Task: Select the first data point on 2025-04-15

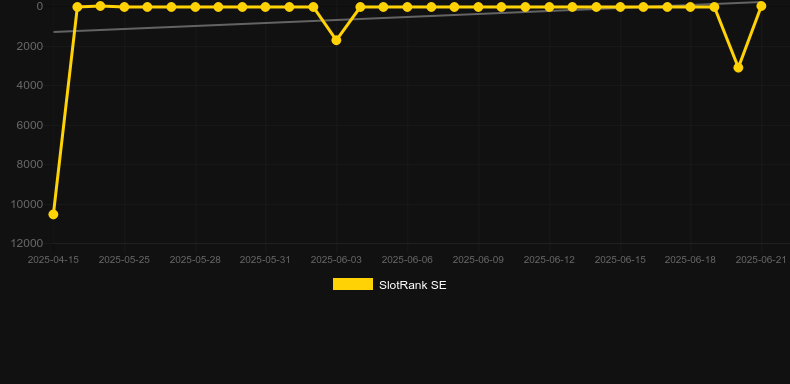Action: (53, 215)
